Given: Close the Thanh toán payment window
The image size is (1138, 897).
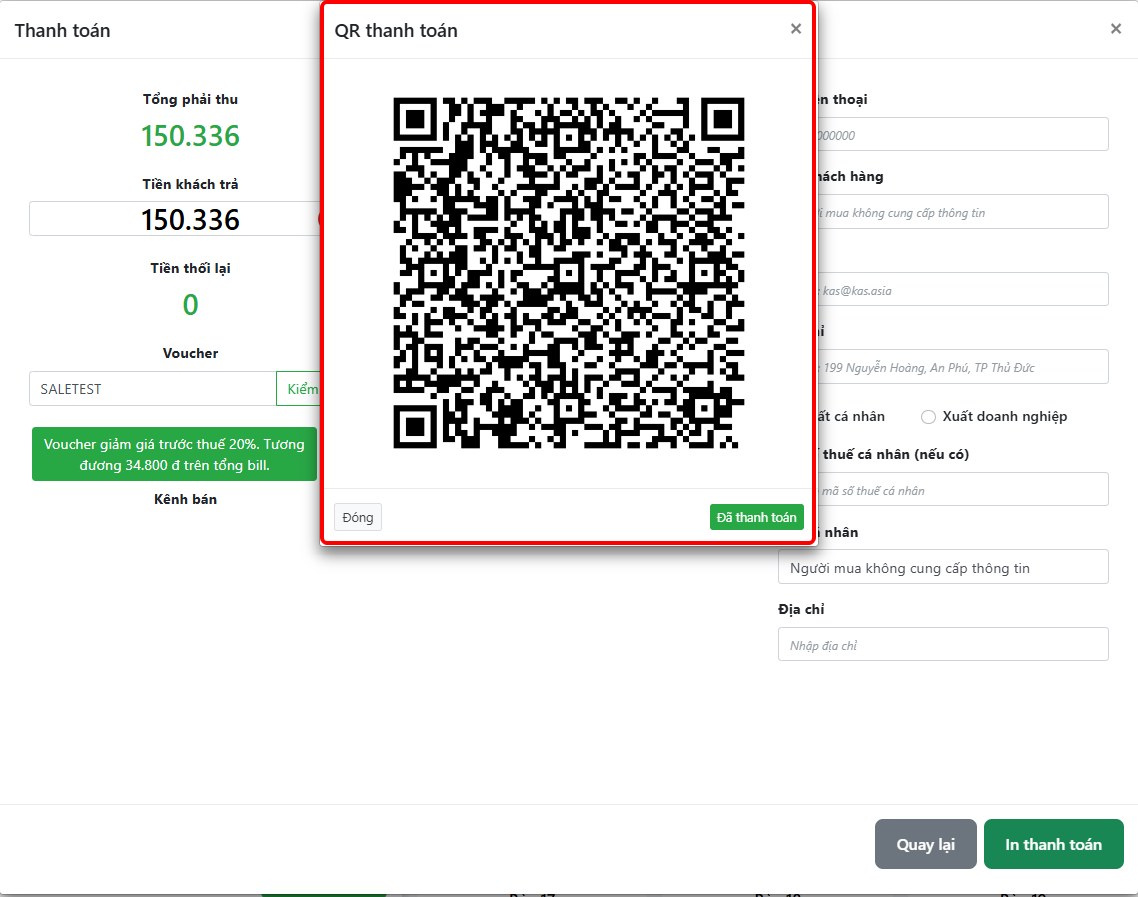Looking at the screenshot, I should pos(1115,29).
